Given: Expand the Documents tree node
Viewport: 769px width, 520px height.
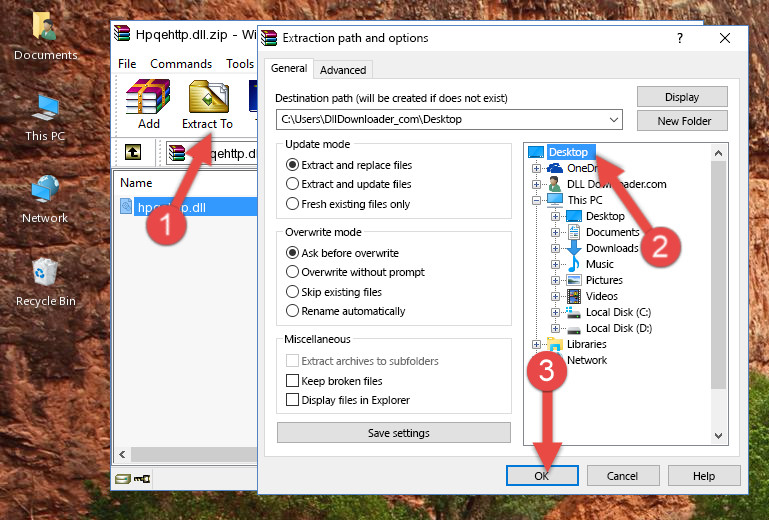Looking at the screenshot, I should coord(555,232).
